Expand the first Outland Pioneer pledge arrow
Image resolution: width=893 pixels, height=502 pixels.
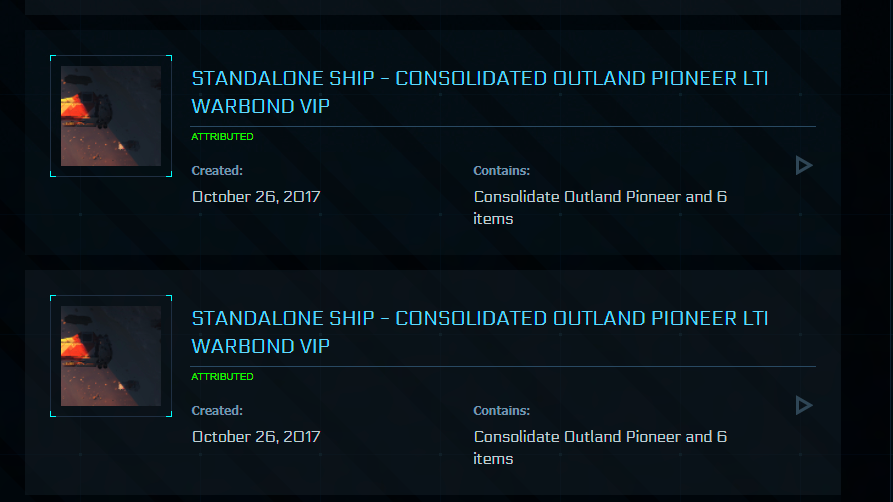(x=803, y=165)
